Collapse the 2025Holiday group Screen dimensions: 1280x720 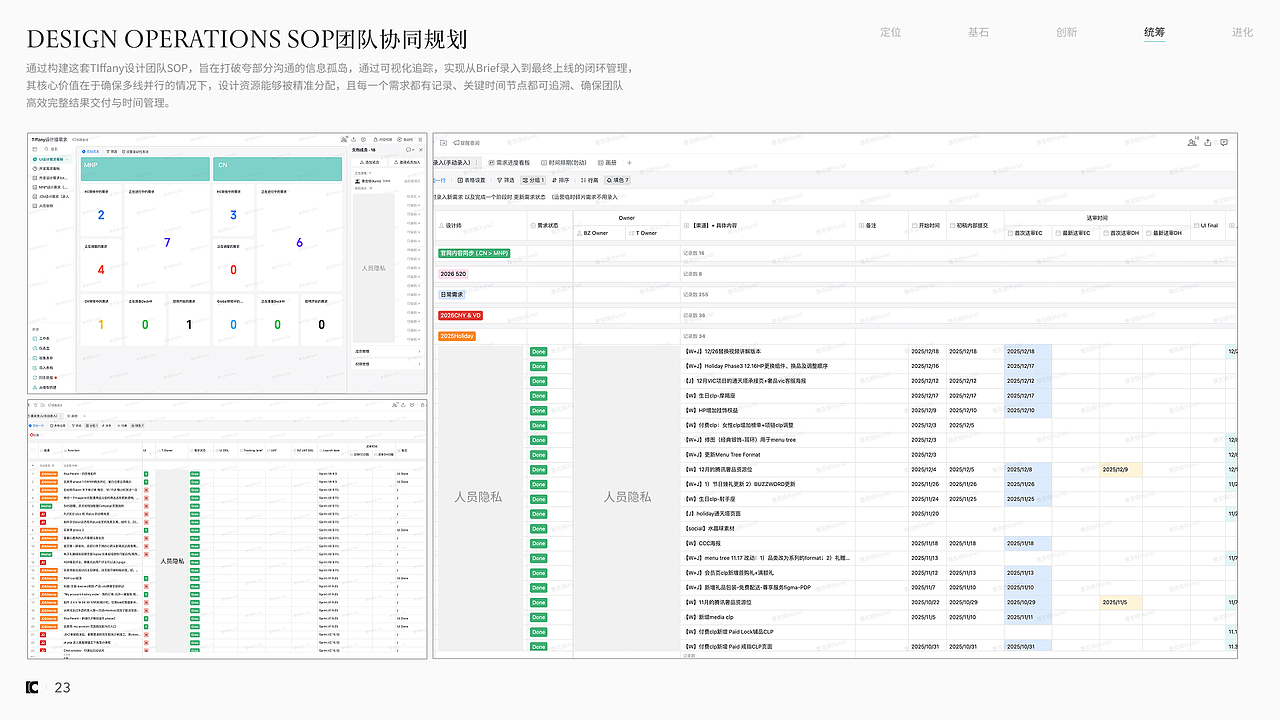[456, 336]
